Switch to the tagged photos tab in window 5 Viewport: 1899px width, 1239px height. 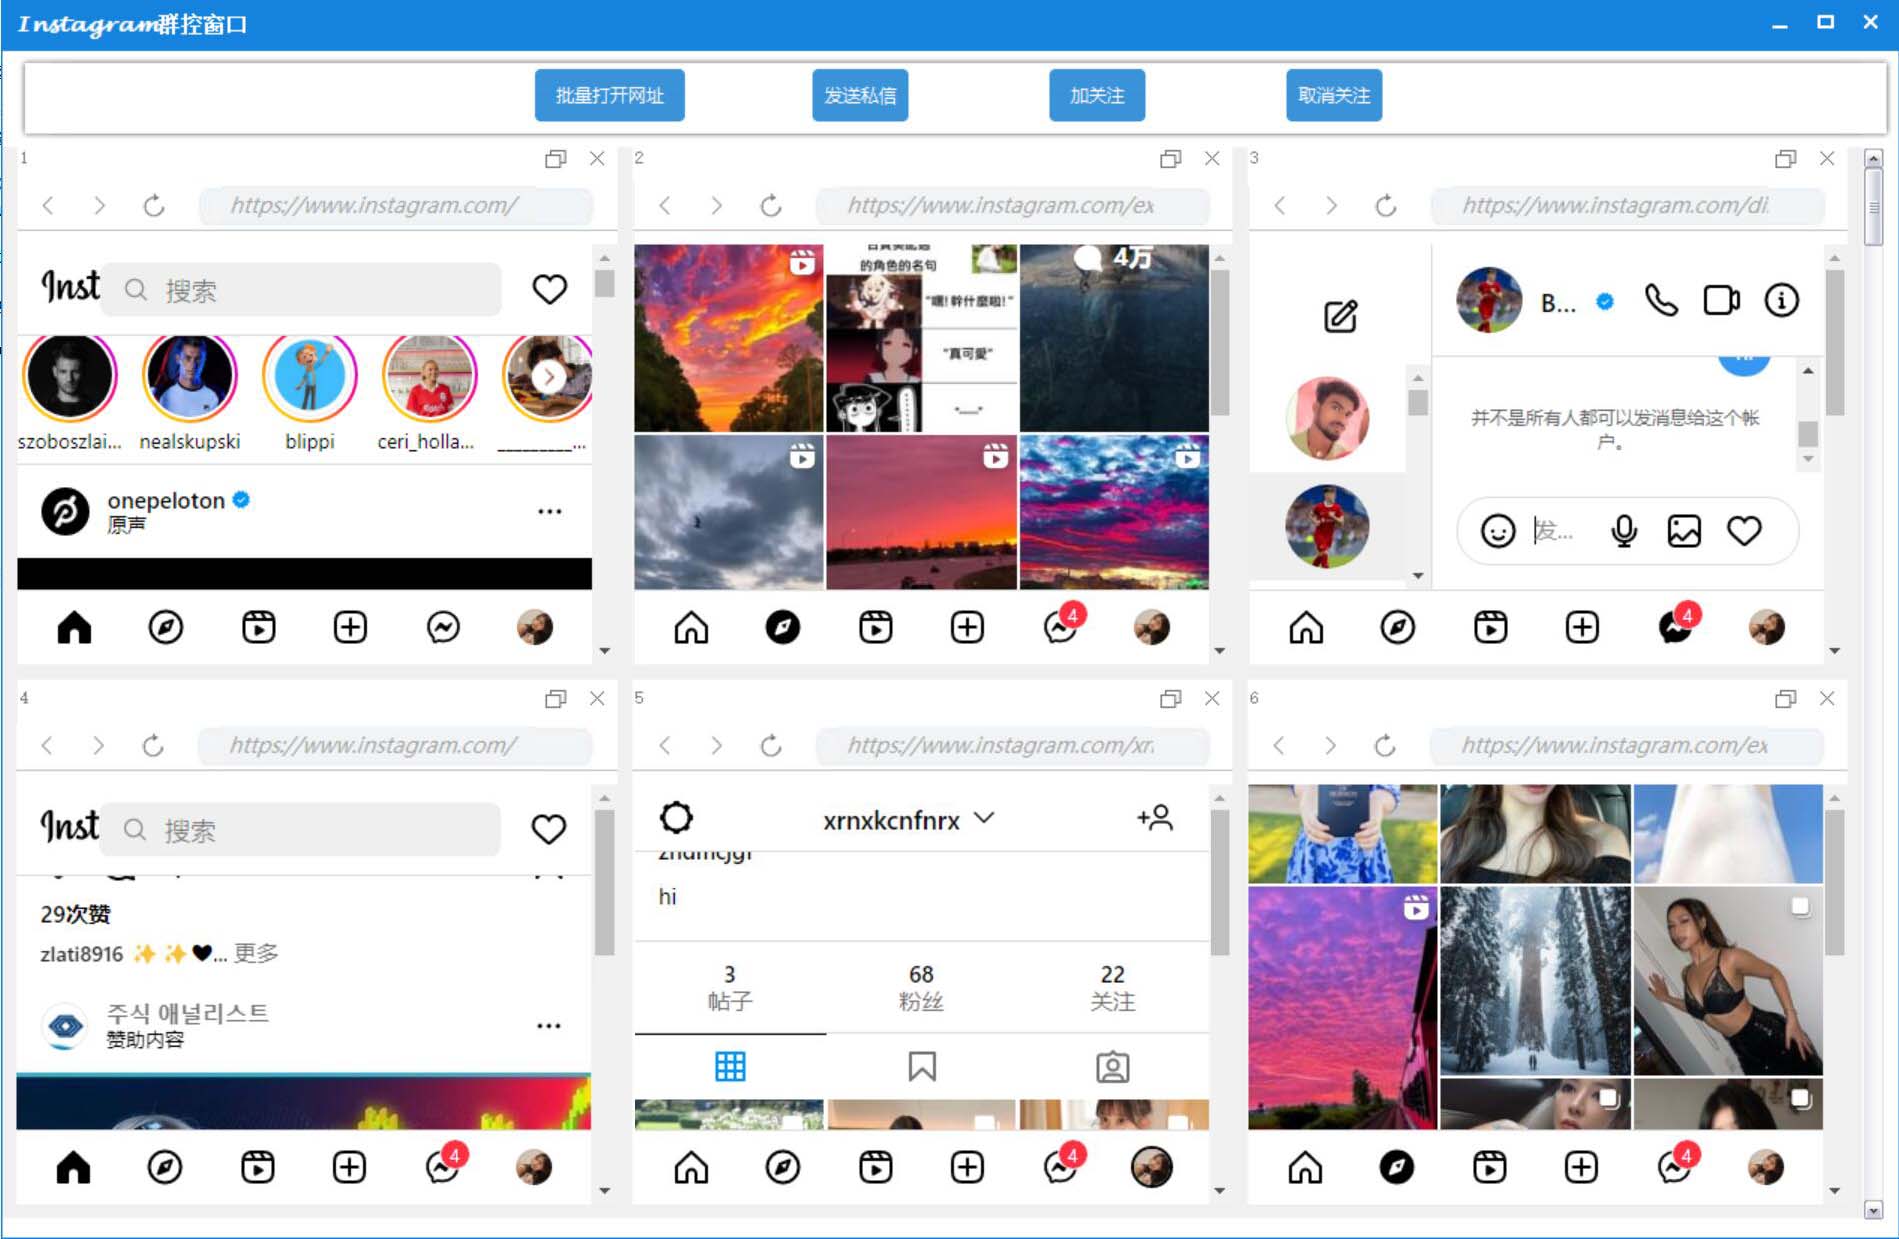tap(1112, 1067)
